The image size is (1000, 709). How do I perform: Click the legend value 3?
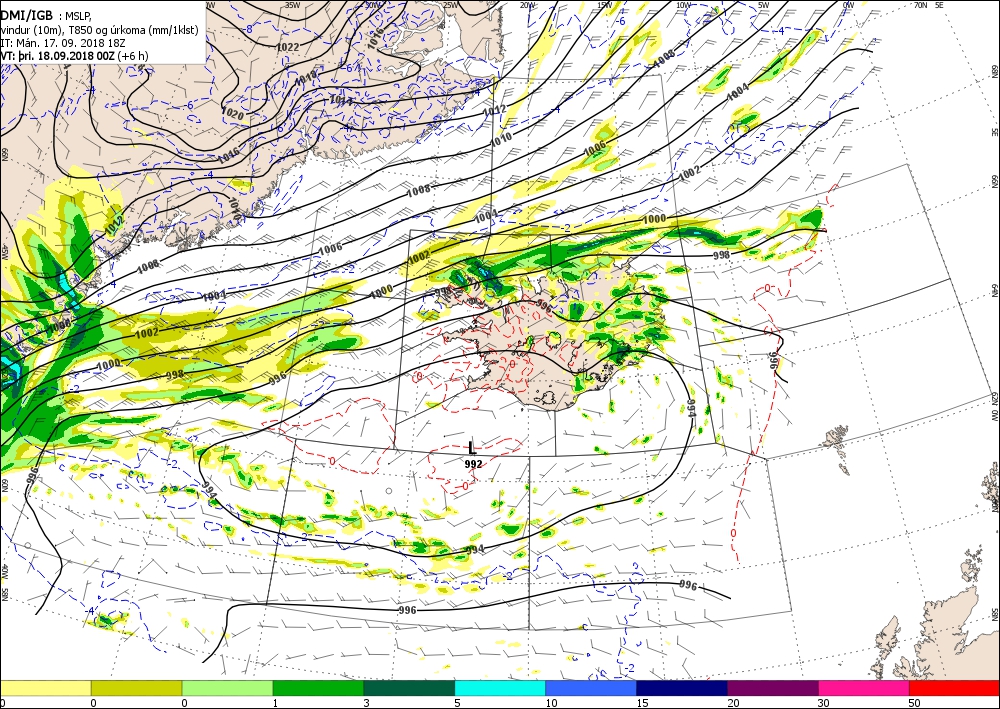pos(367,703)
